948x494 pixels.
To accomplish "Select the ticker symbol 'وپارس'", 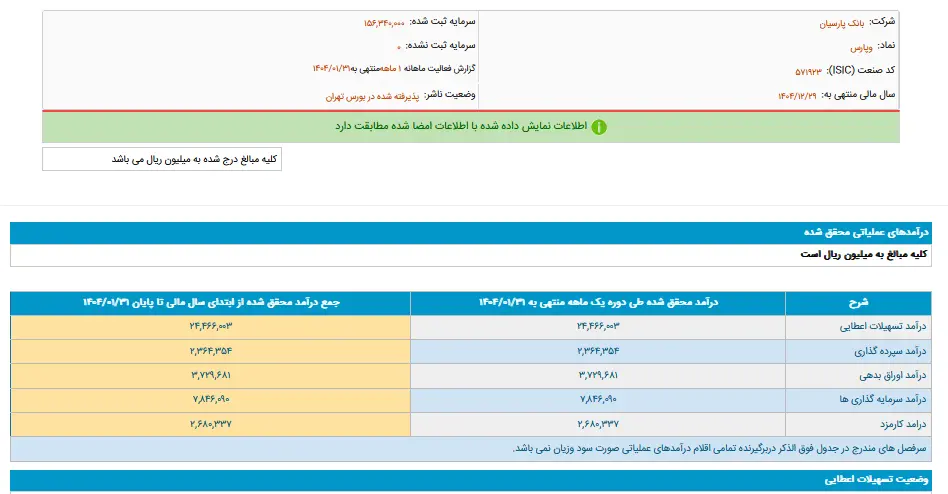I will coord(861,47).
